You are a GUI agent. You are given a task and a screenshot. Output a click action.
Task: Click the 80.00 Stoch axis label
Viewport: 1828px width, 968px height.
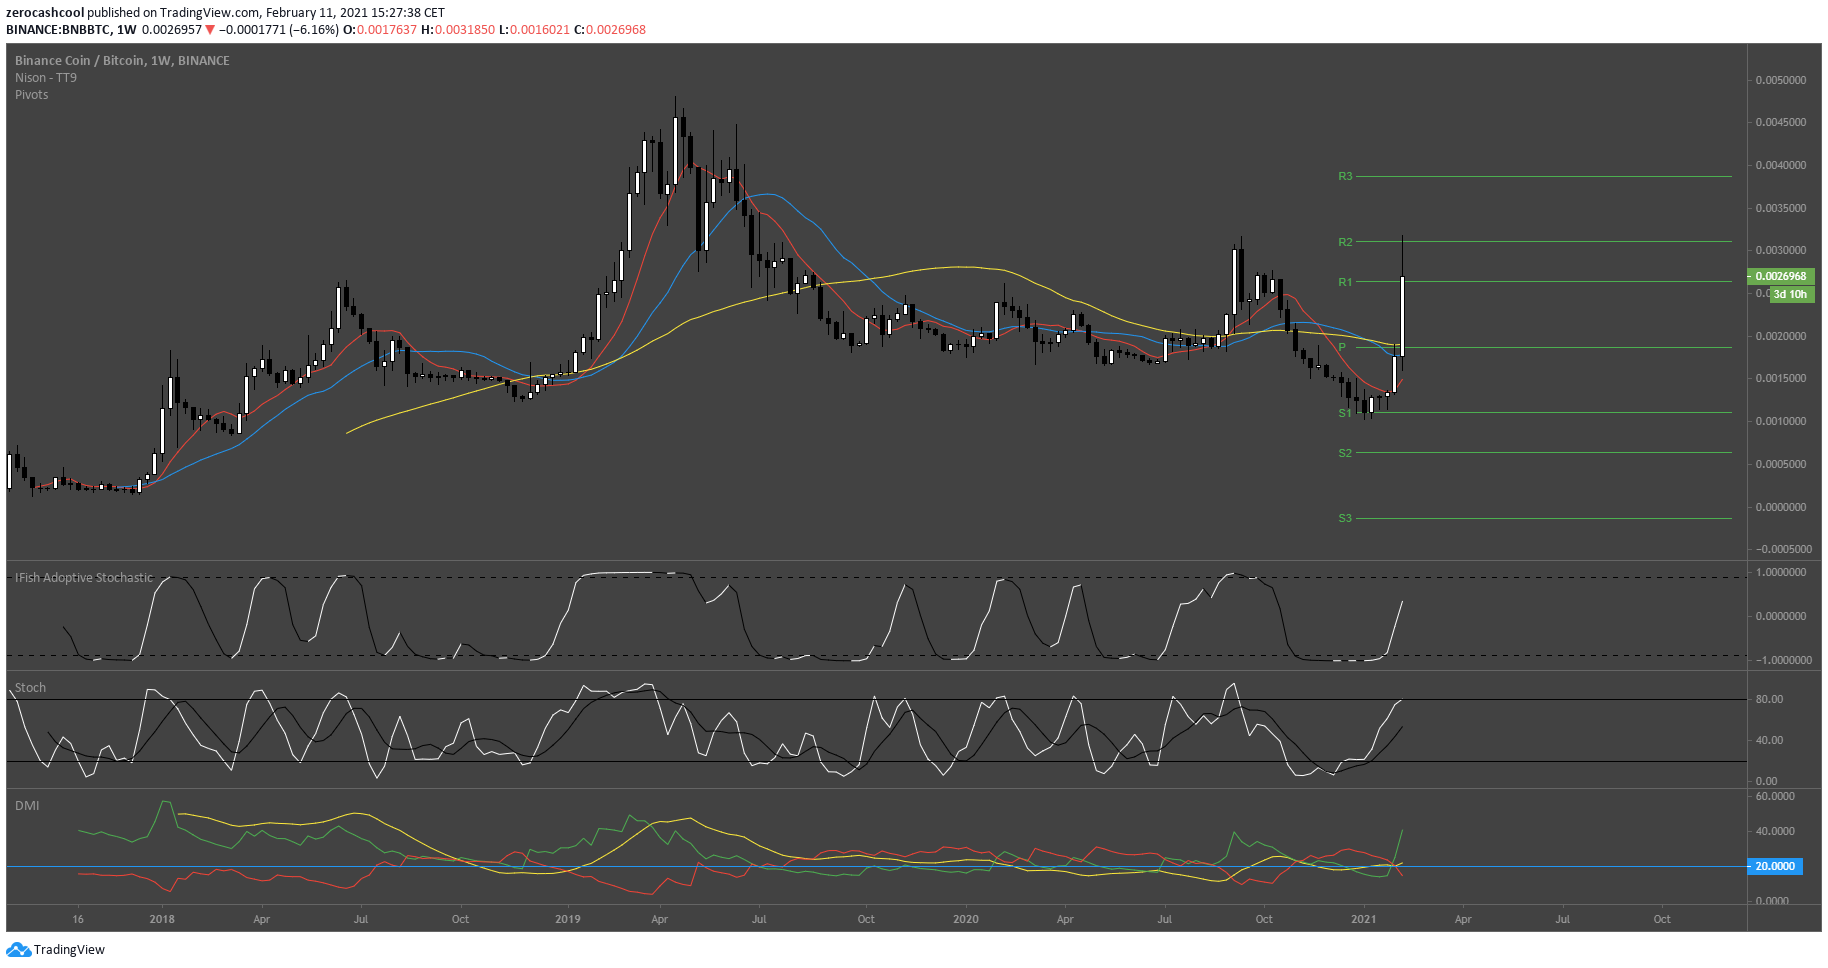pos(1769,700)
